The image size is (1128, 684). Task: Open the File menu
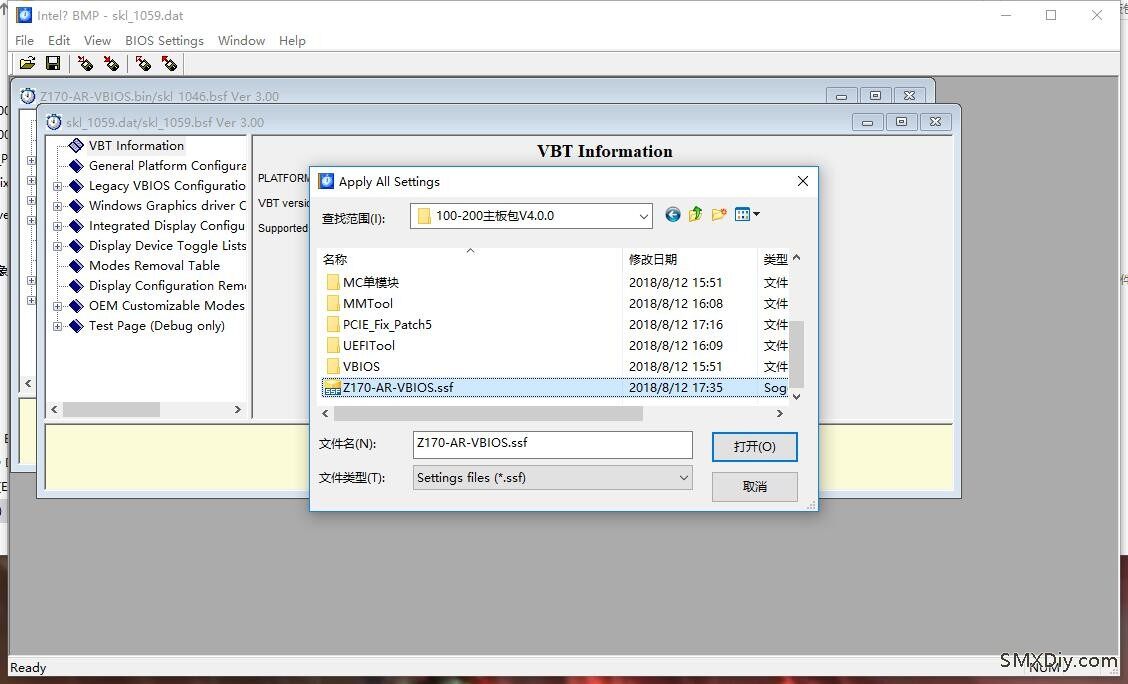[x=24, y=40]
